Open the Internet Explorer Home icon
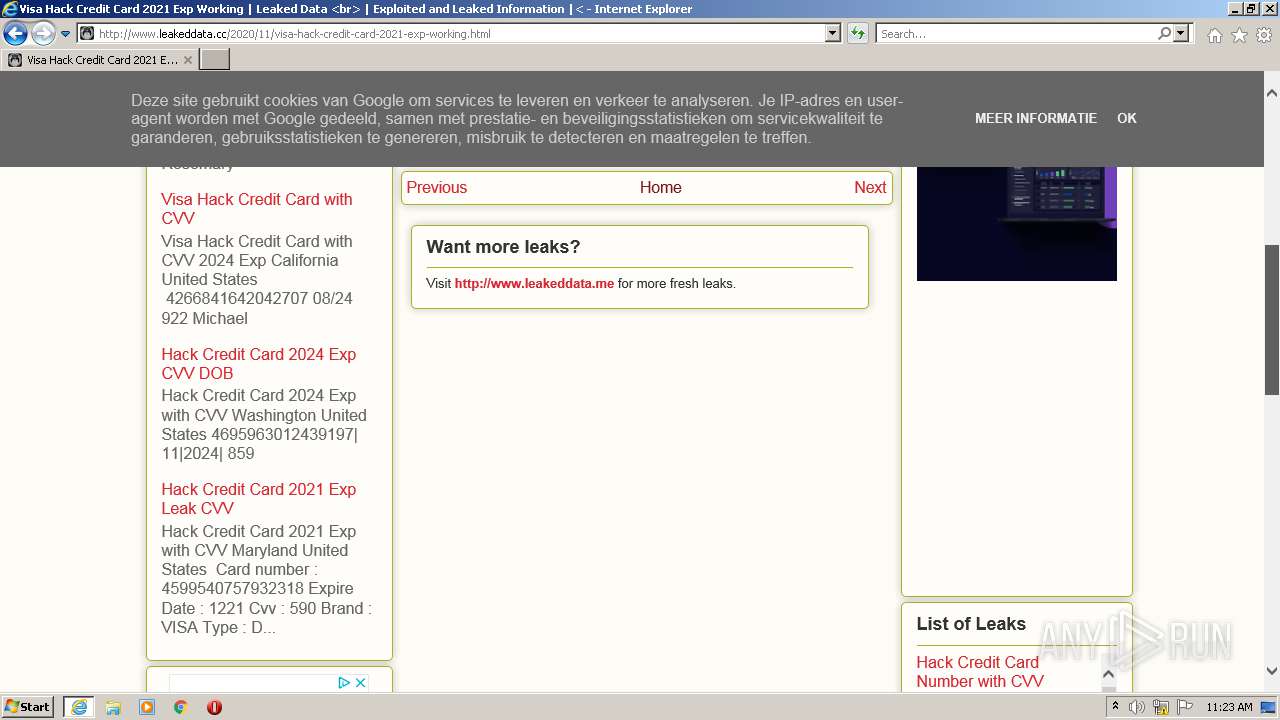The image size is (1280, 720). point(1214,35)
